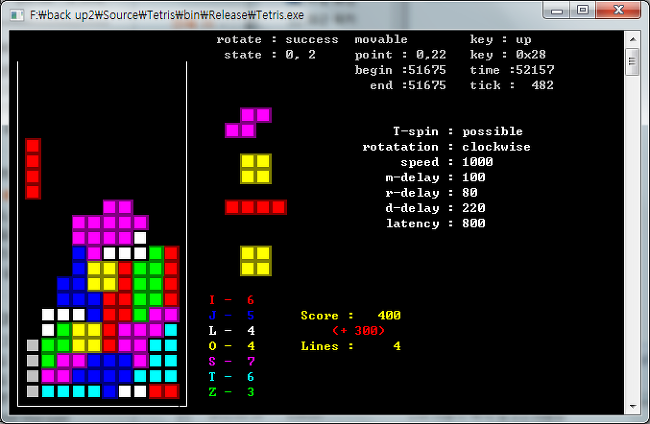Click the console window title bar icon

tap(17, 15)
